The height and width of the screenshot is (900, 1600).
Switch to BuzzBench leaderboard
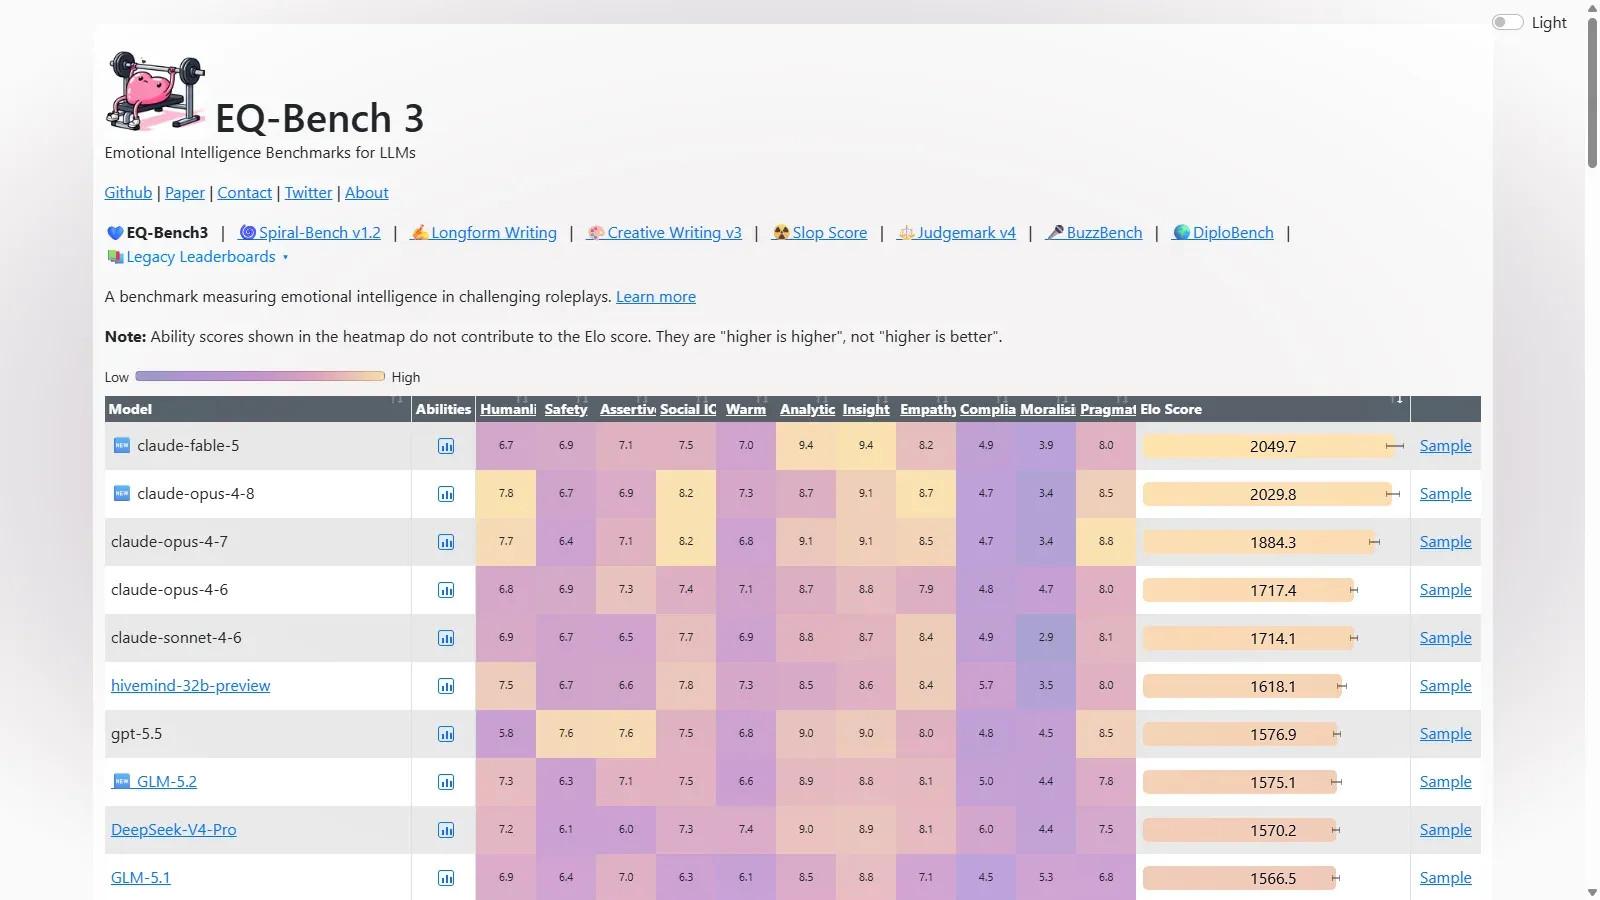(1094, 233)
